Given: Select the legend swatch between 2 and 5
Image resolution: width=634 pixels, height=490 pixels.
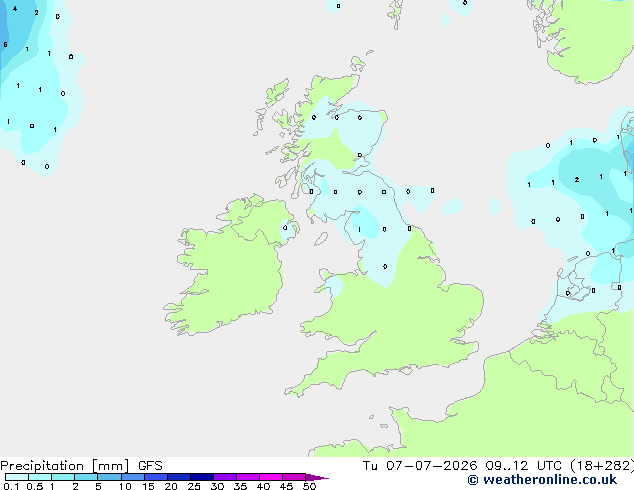Looking at the screenshot, I should tap(86, 477).
